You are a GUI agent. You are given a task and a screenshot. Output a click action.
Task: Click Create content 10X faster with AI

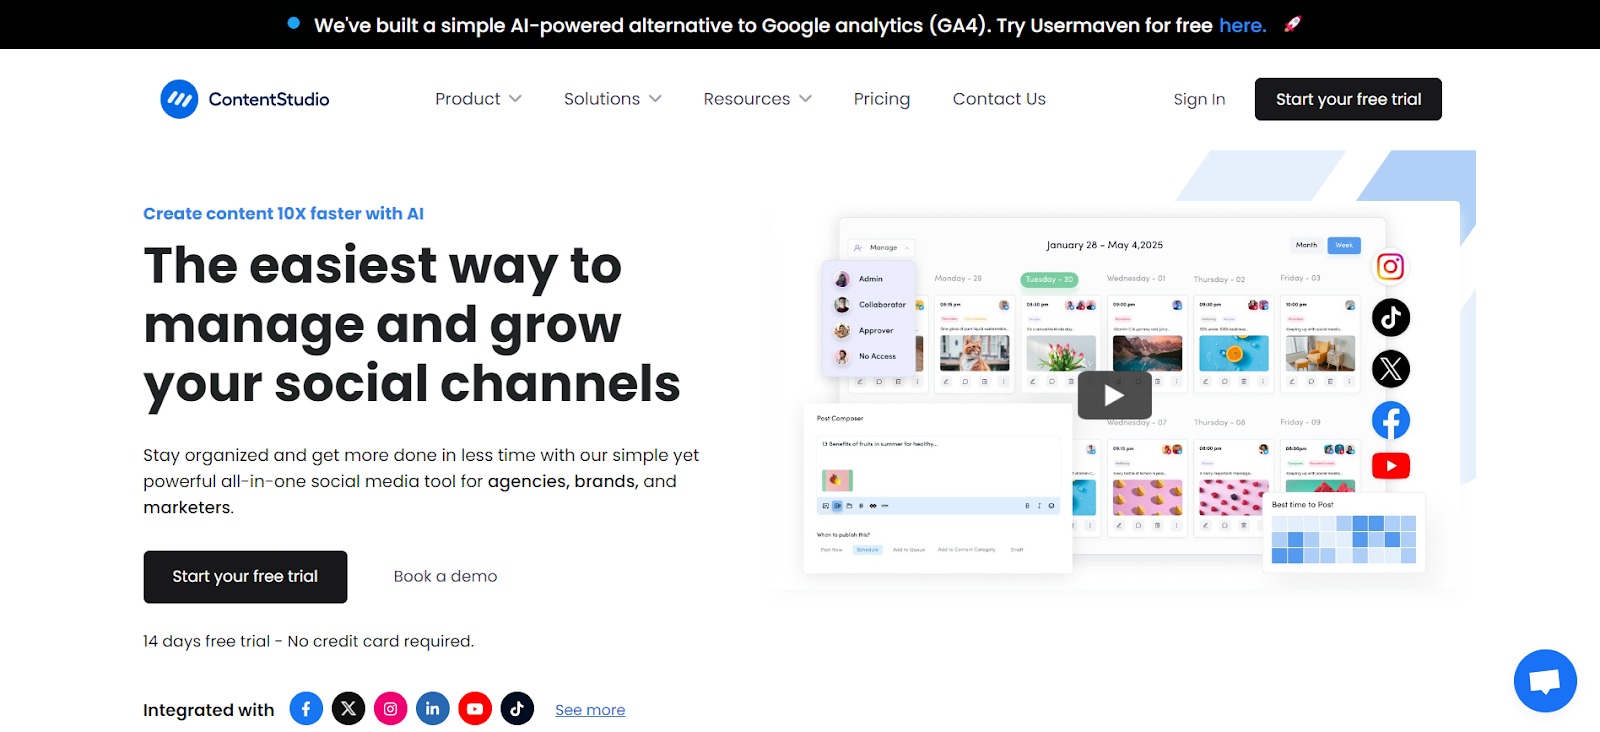click(x=283, y=214)
